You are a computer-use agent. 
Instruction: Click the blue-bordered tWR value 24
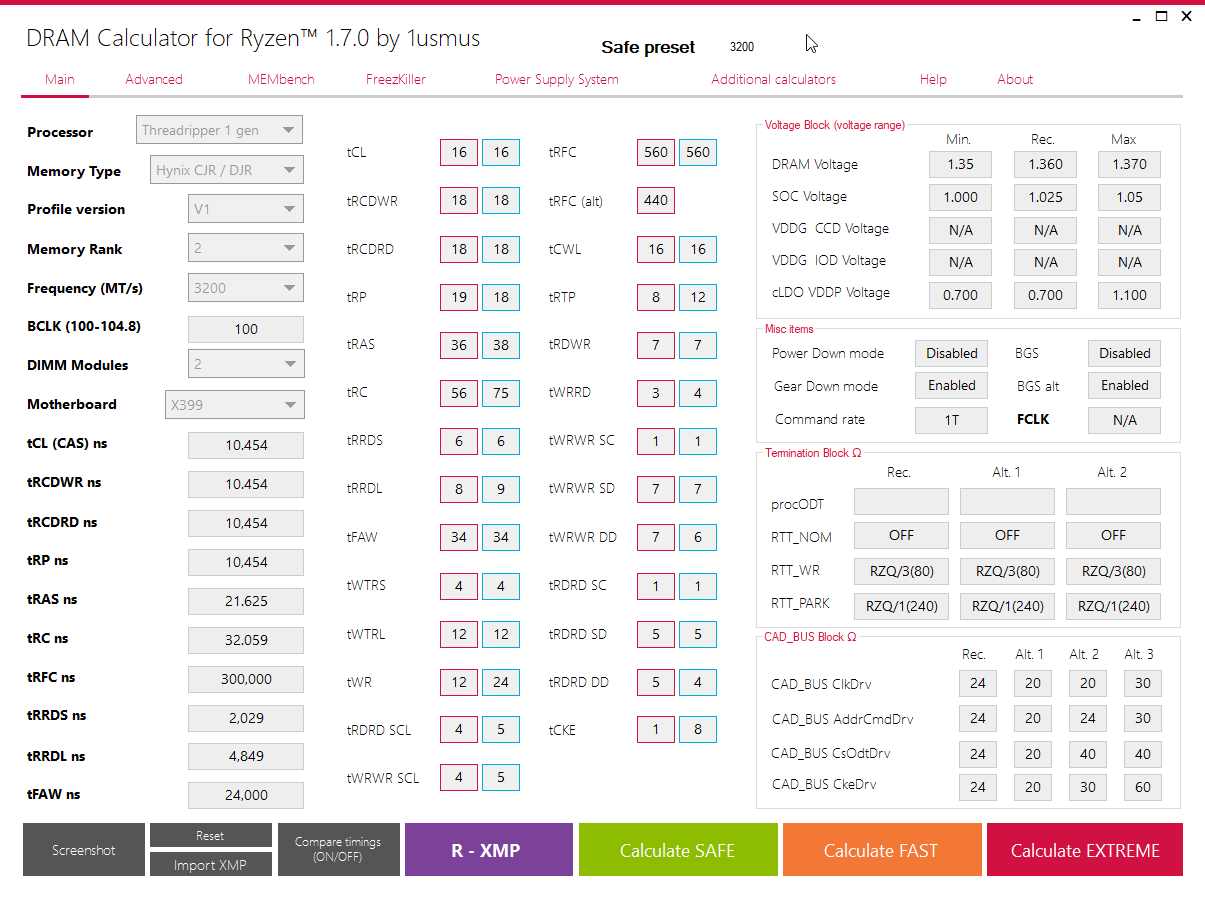[501, 682]
